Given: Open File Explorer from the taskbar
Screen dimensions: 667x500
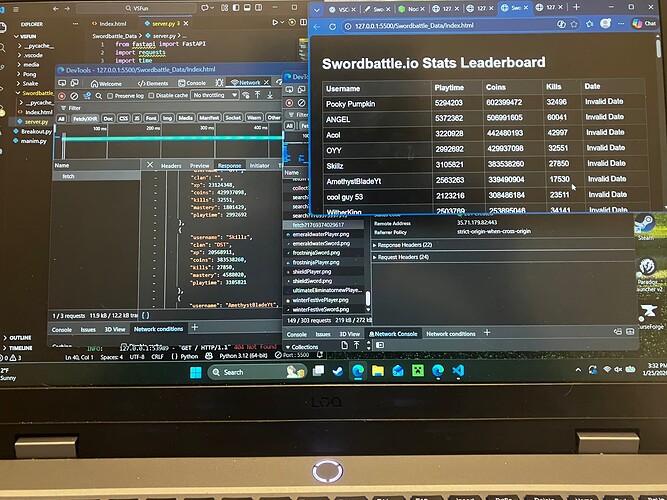Looking at the screenshot, I should (378, 371).
